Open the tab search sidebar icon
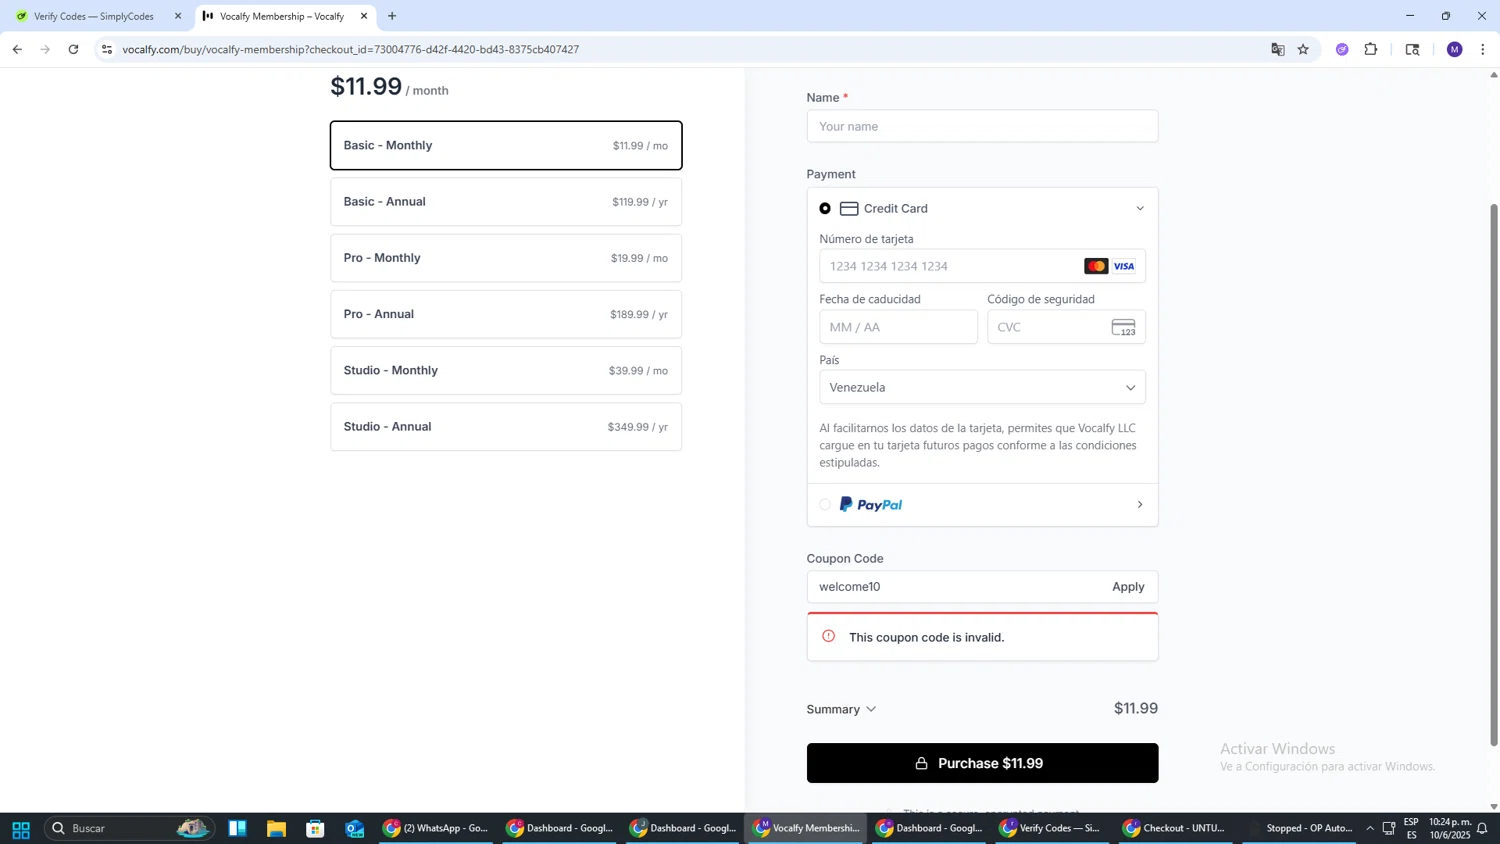This screenshot has height=844, width=1500. tap(1412, 49)
